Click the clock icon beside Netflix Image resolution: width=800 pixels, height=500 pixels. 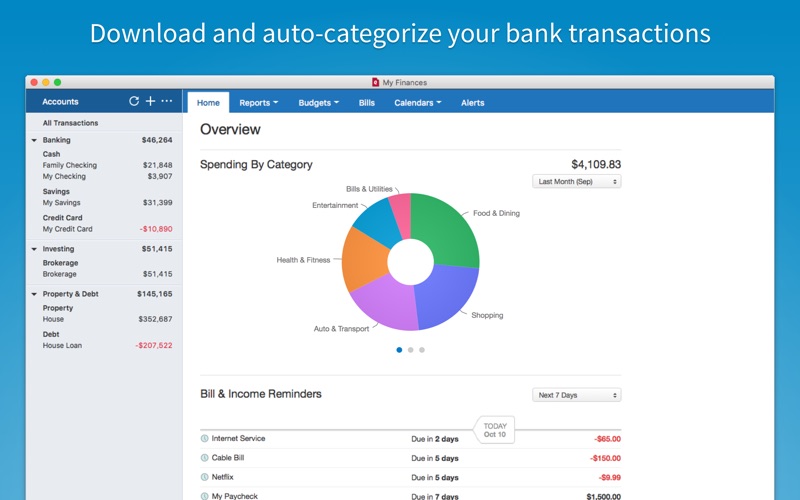tap(205, 477)
